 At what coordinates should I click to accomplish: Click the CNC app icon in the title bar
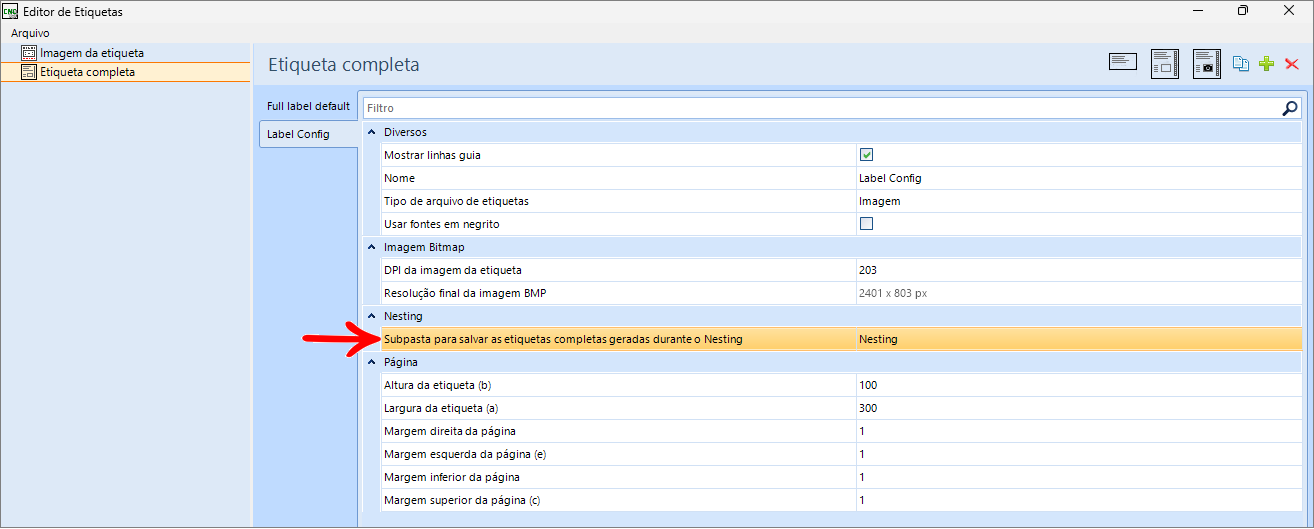coord(11,11)
